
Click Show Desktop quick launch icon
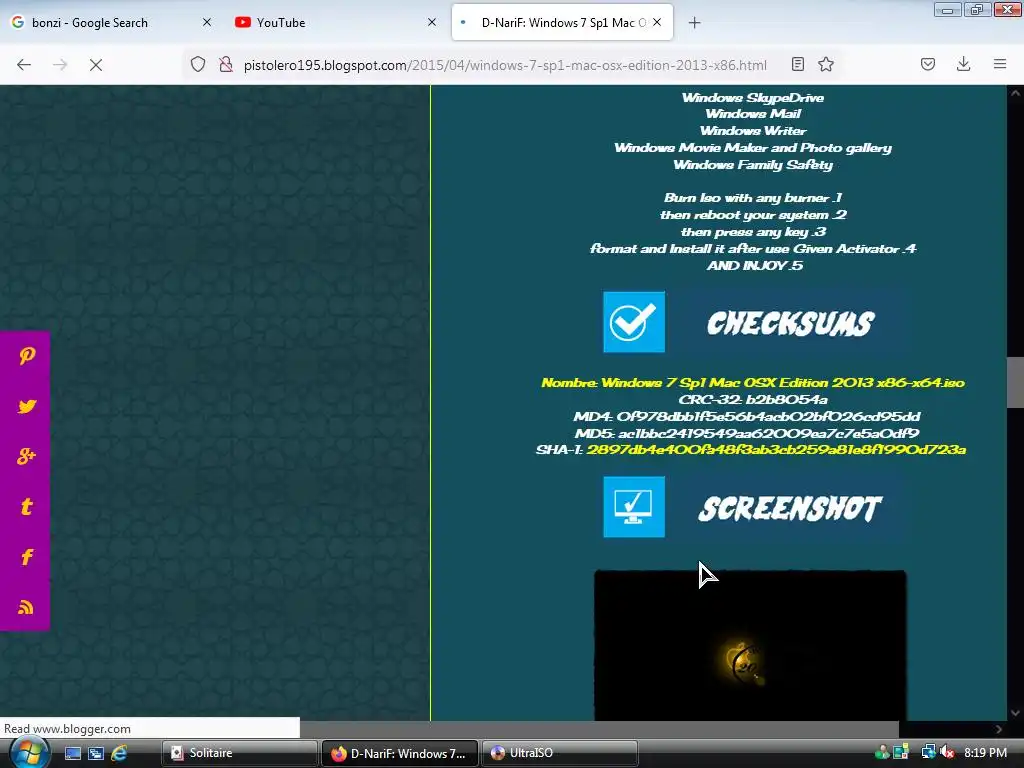72,753
